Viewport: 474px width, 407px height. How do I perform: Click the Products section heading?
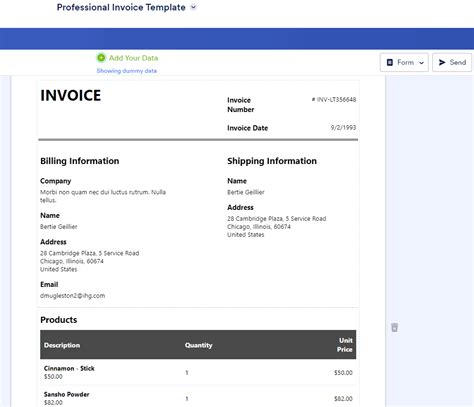[59, 320]
